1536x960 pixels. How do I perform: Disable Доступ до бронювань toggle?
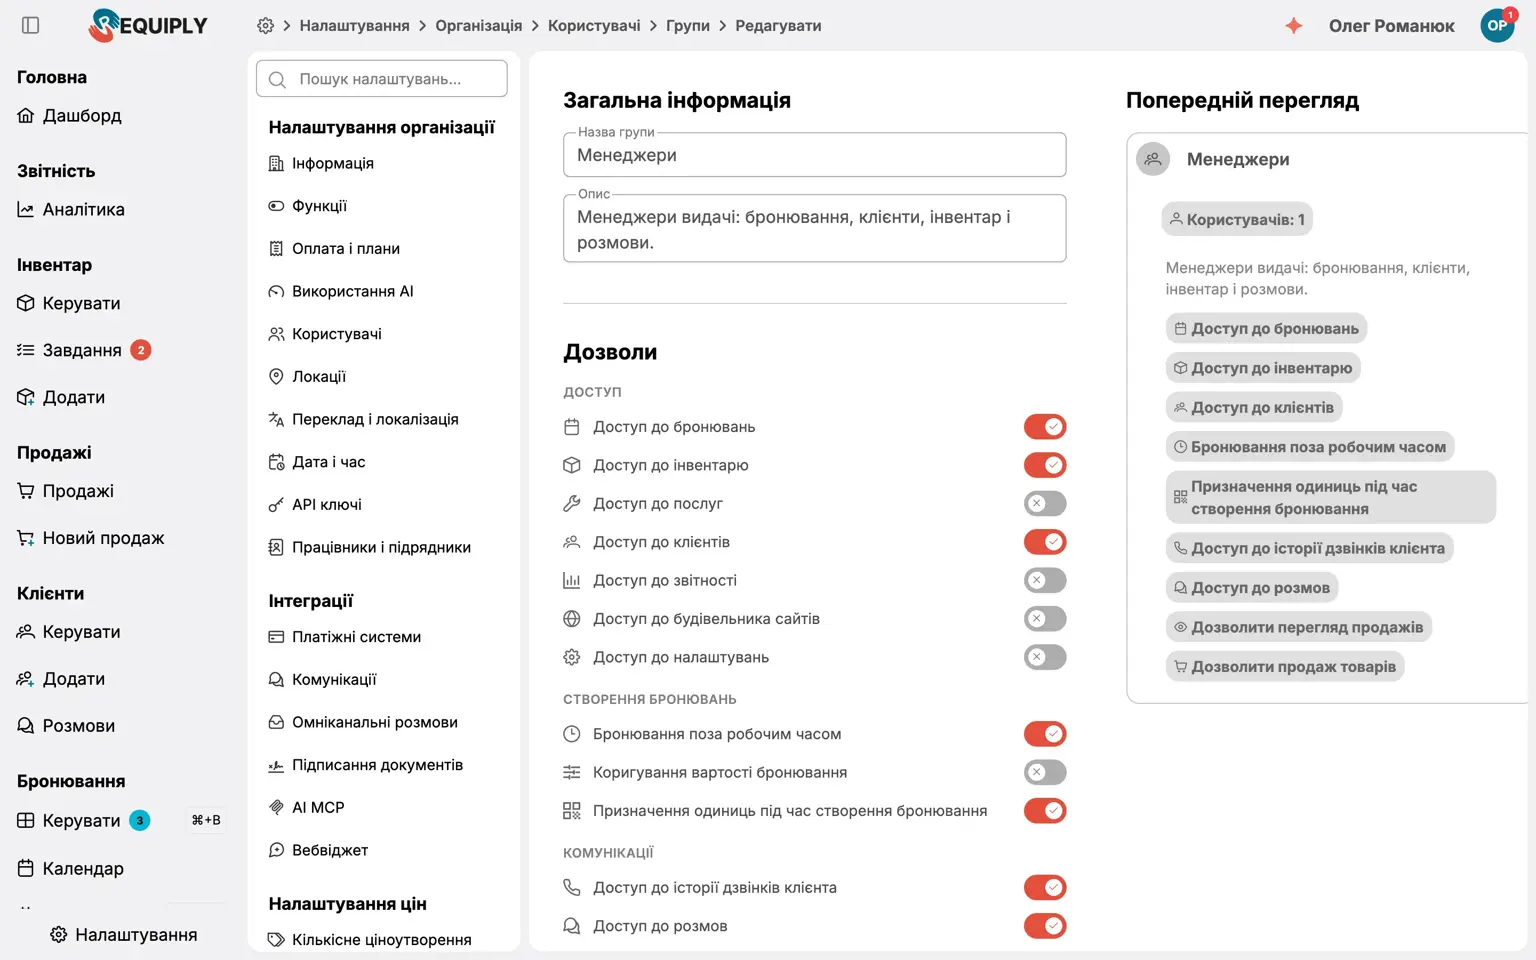[1045, 427]
